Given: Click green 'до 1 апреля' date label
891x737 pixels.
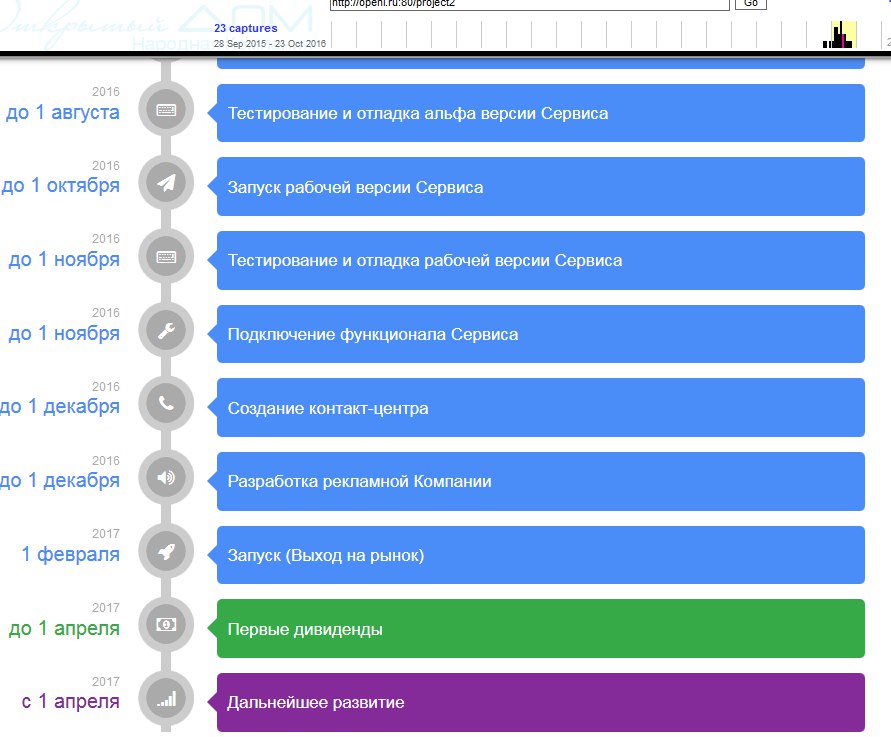Looking at the screenshot, I should click(x=64, y=628).
